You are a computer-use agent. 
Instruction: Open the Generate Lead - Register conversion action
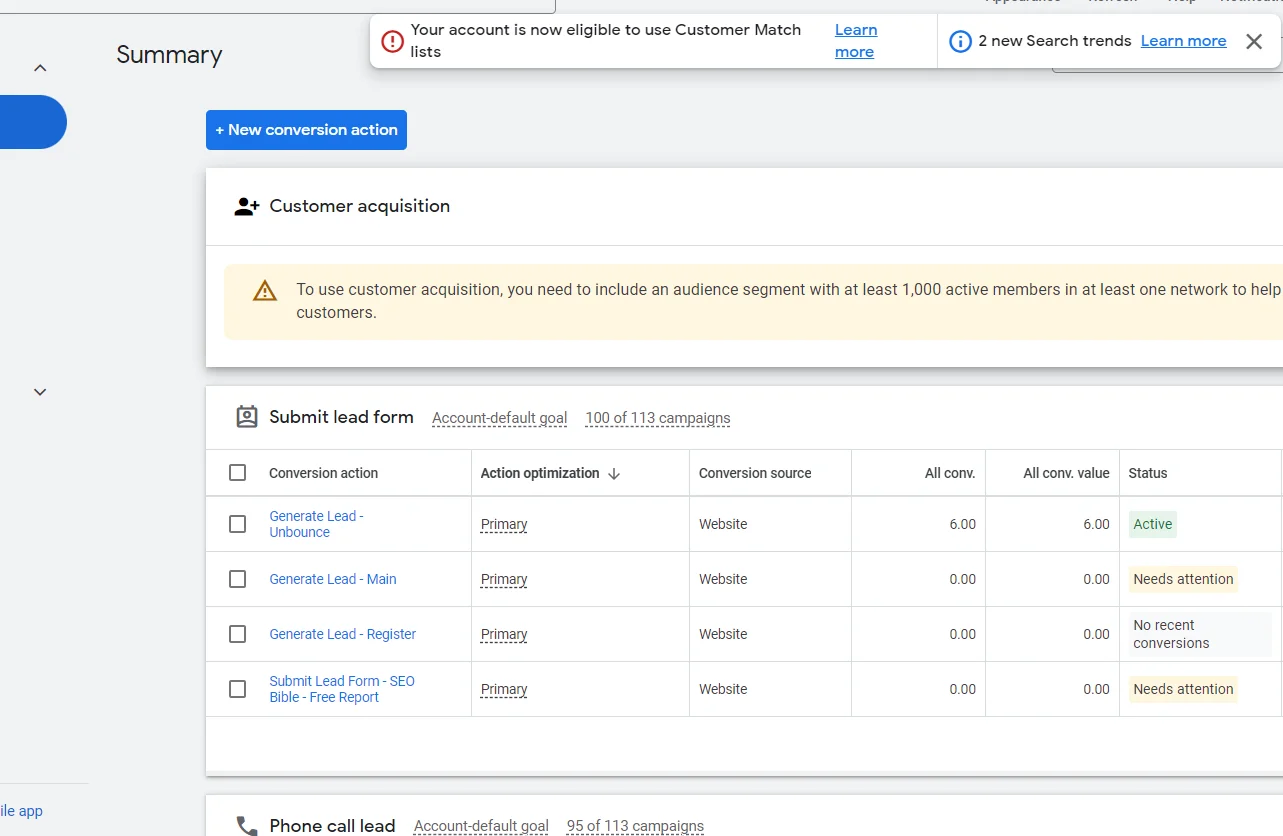[x=342, y=634]
